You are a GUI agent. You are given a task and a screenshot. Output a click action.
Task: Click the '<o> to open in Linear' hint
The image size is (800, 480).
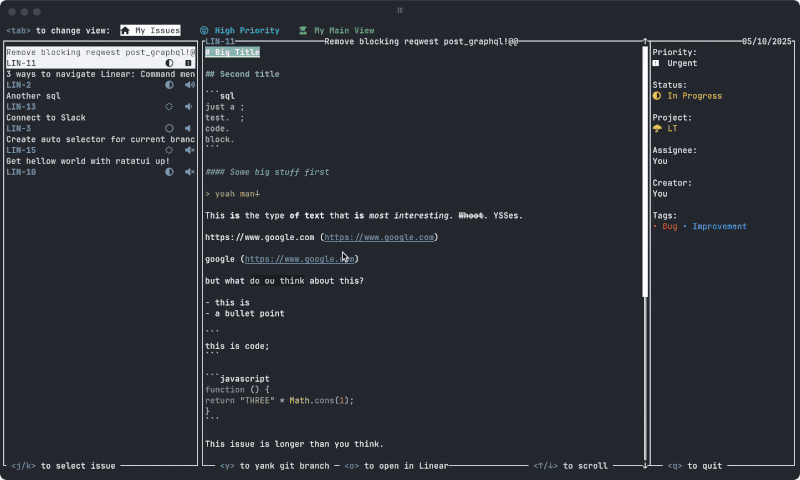click(396, 466)
